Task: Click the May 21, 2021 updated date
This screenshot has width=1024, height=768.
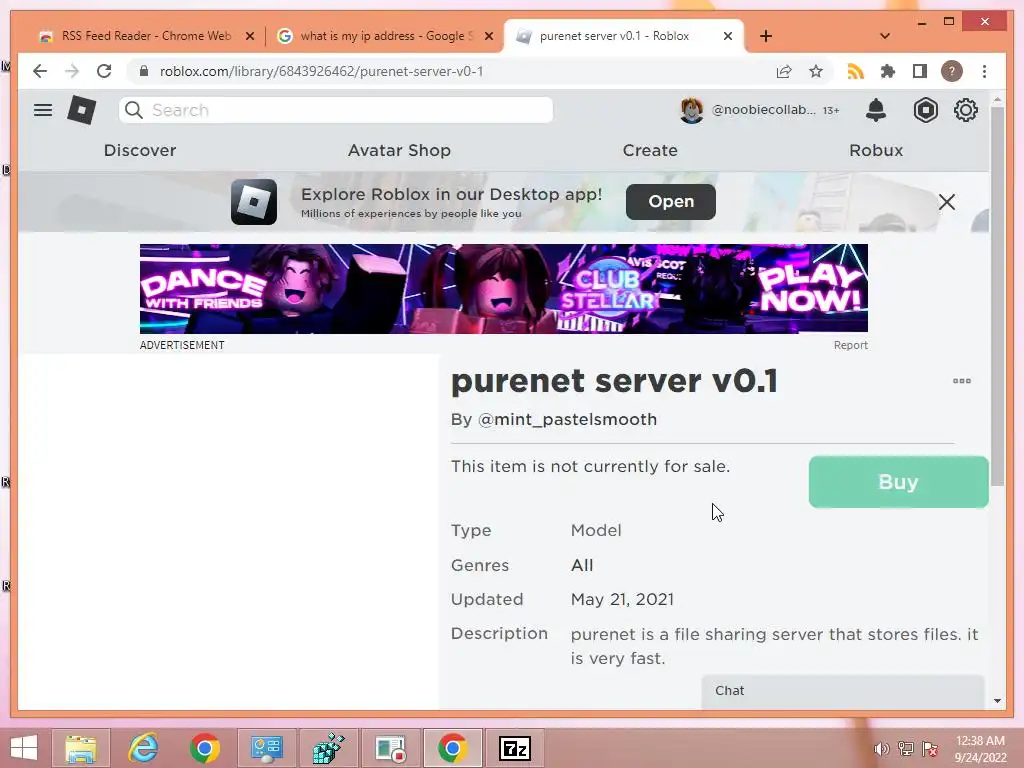Action: [x=622, y=600]
